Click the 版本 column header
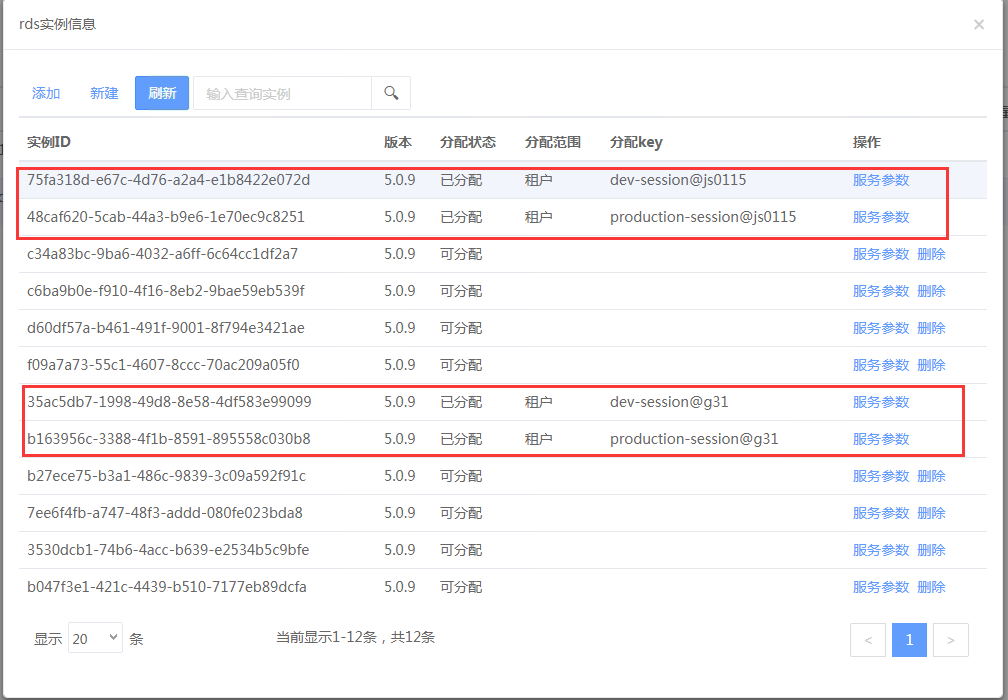 tap(398, 142)
